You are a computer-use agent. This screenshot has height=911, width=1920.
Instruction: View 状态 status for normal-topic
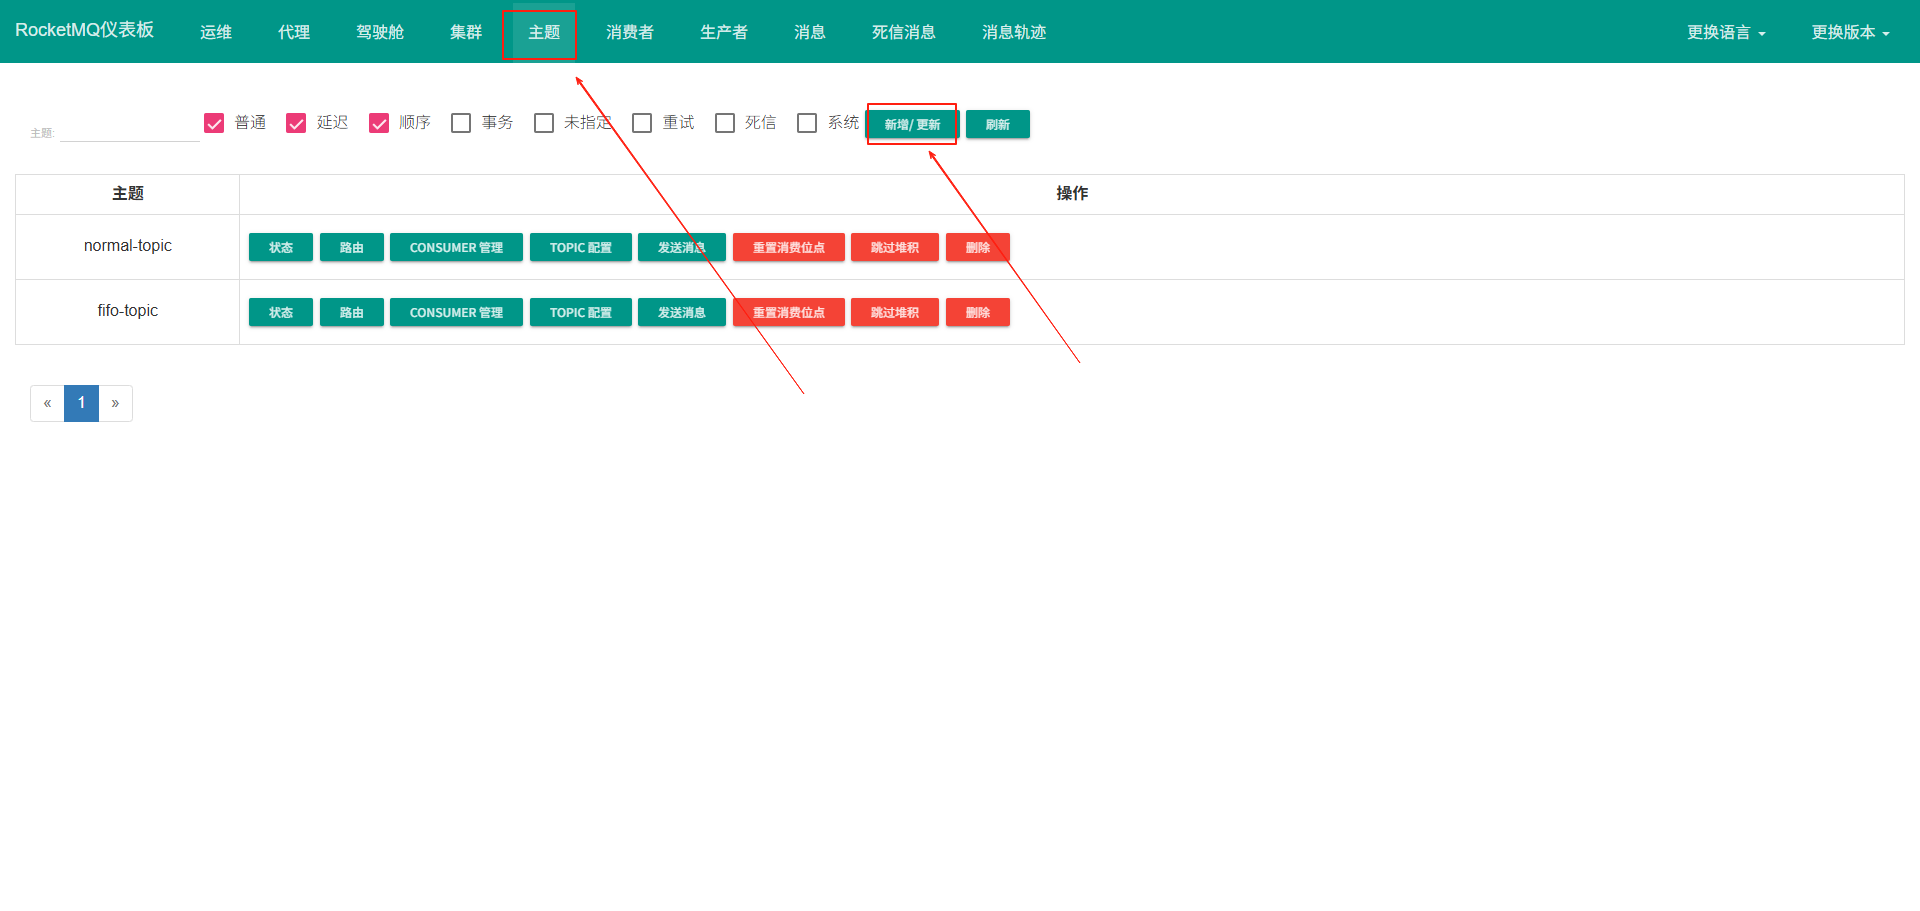(281, 247)
